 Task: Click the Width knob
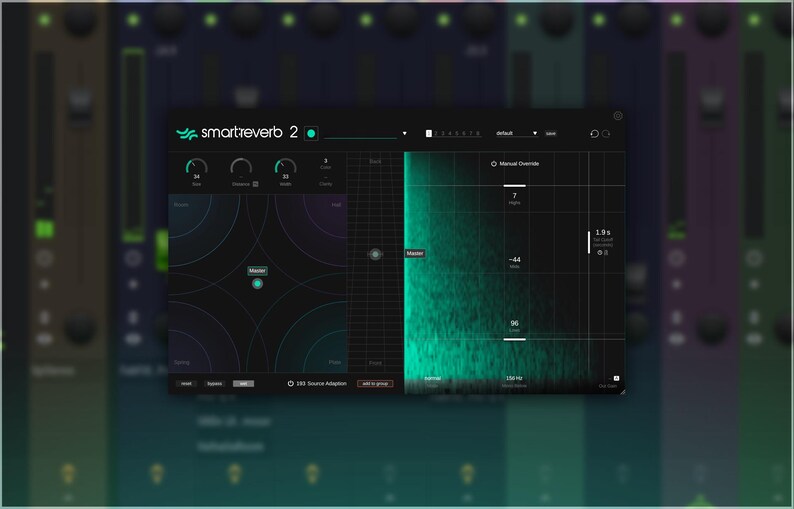click(286, 168)
